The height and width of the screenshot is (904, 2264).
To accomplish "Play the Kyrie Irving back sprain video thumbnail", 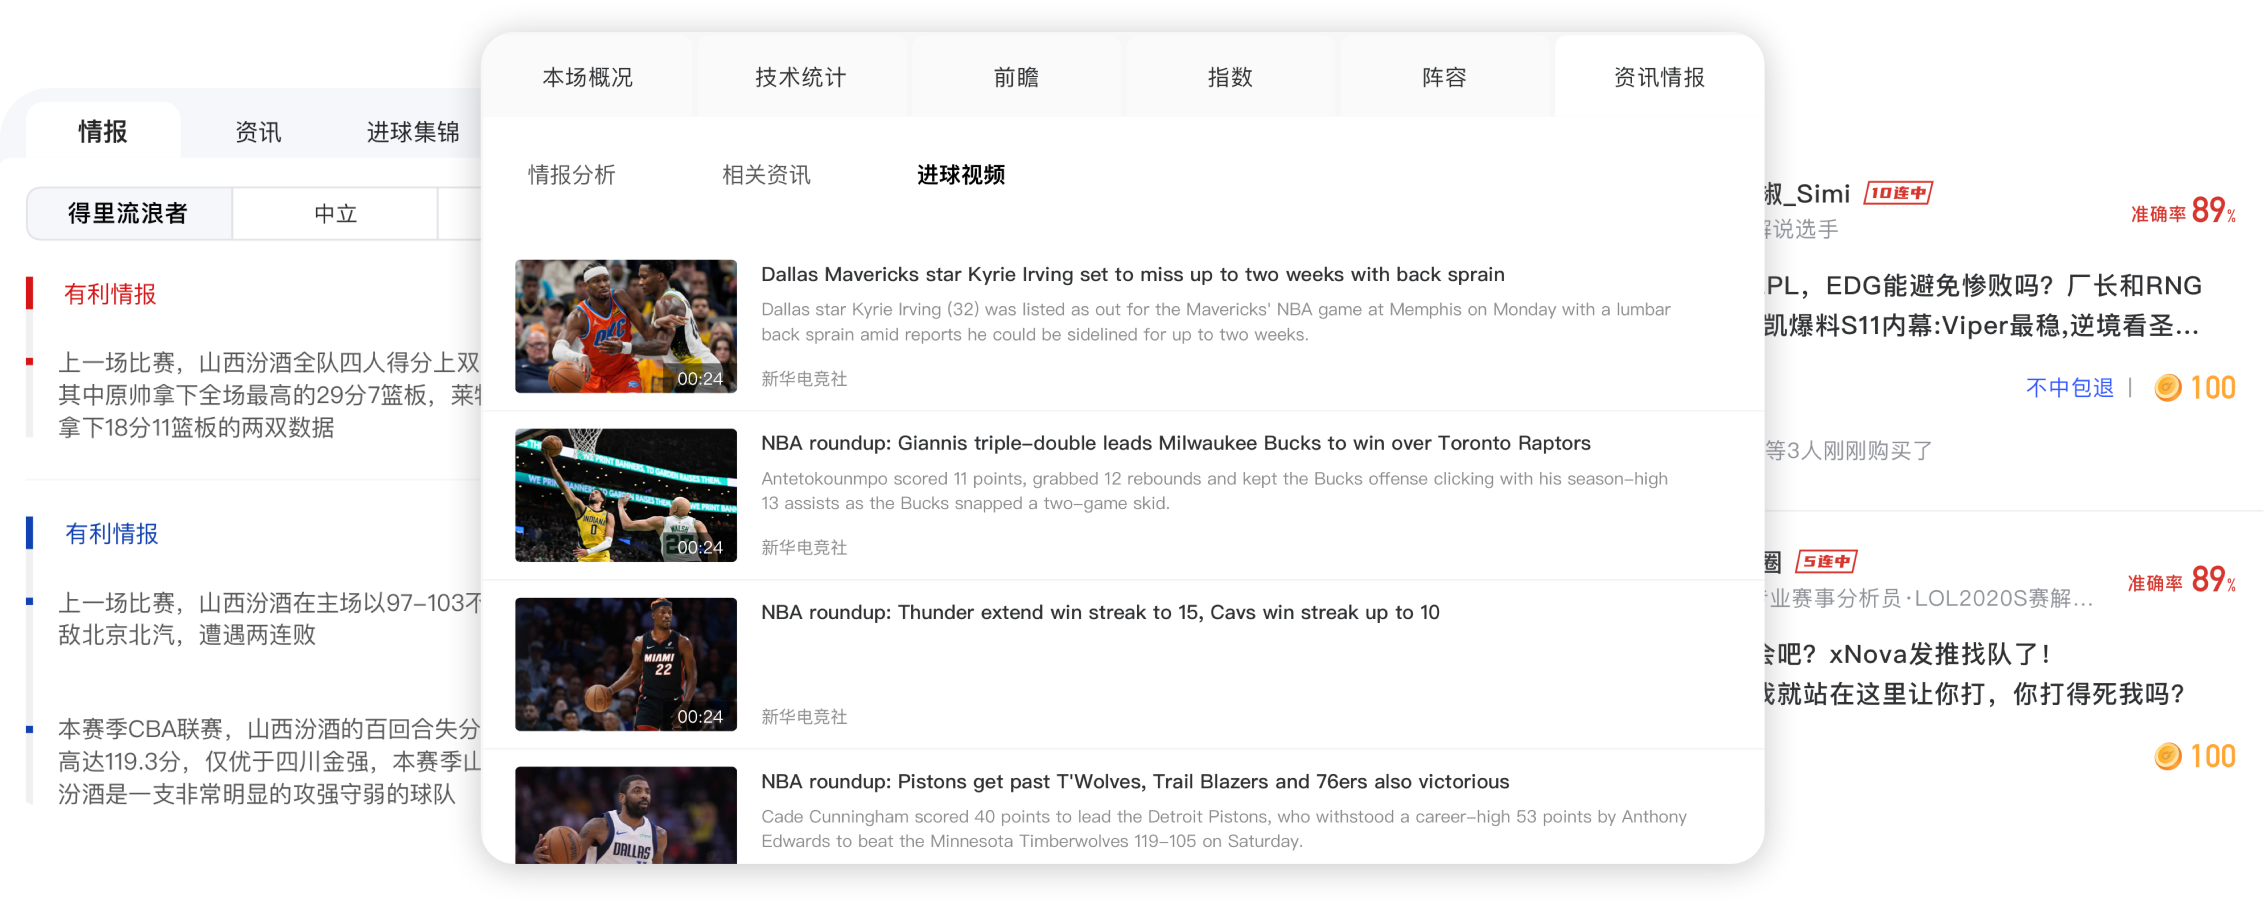I will [626, 326].
